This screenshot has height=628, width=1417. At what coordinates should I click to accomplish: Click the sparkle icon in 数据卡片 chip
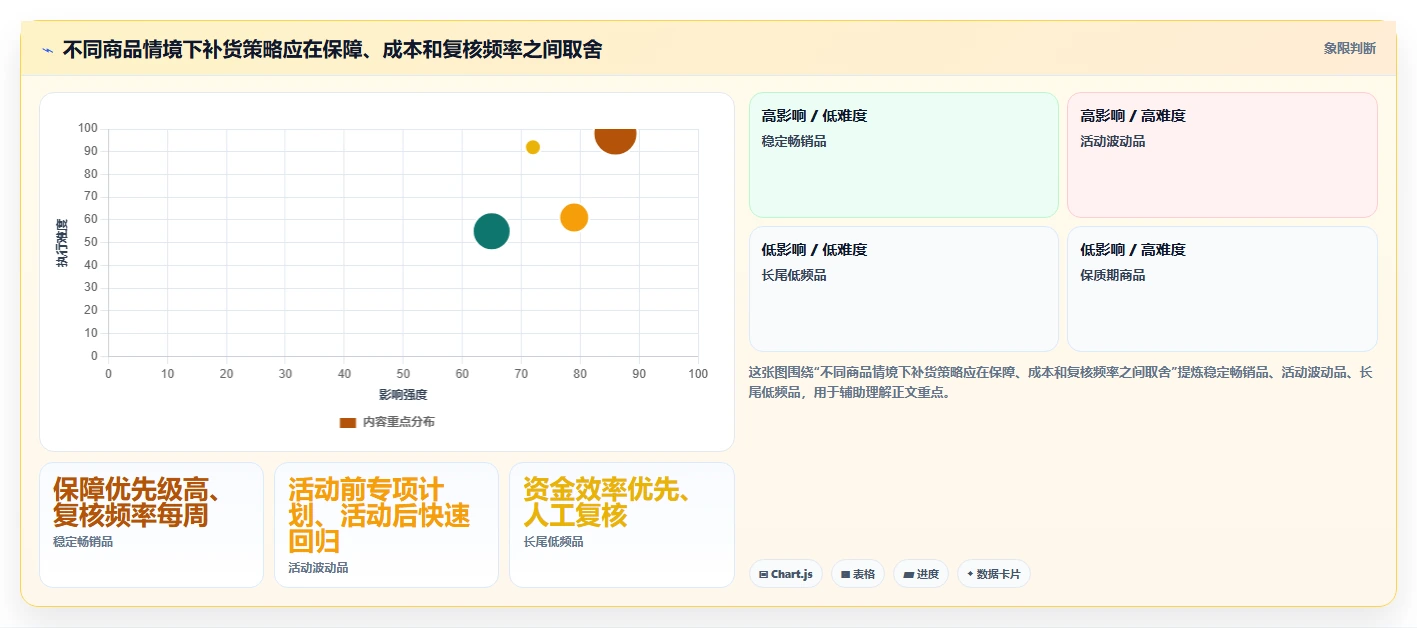pos(970,575)
